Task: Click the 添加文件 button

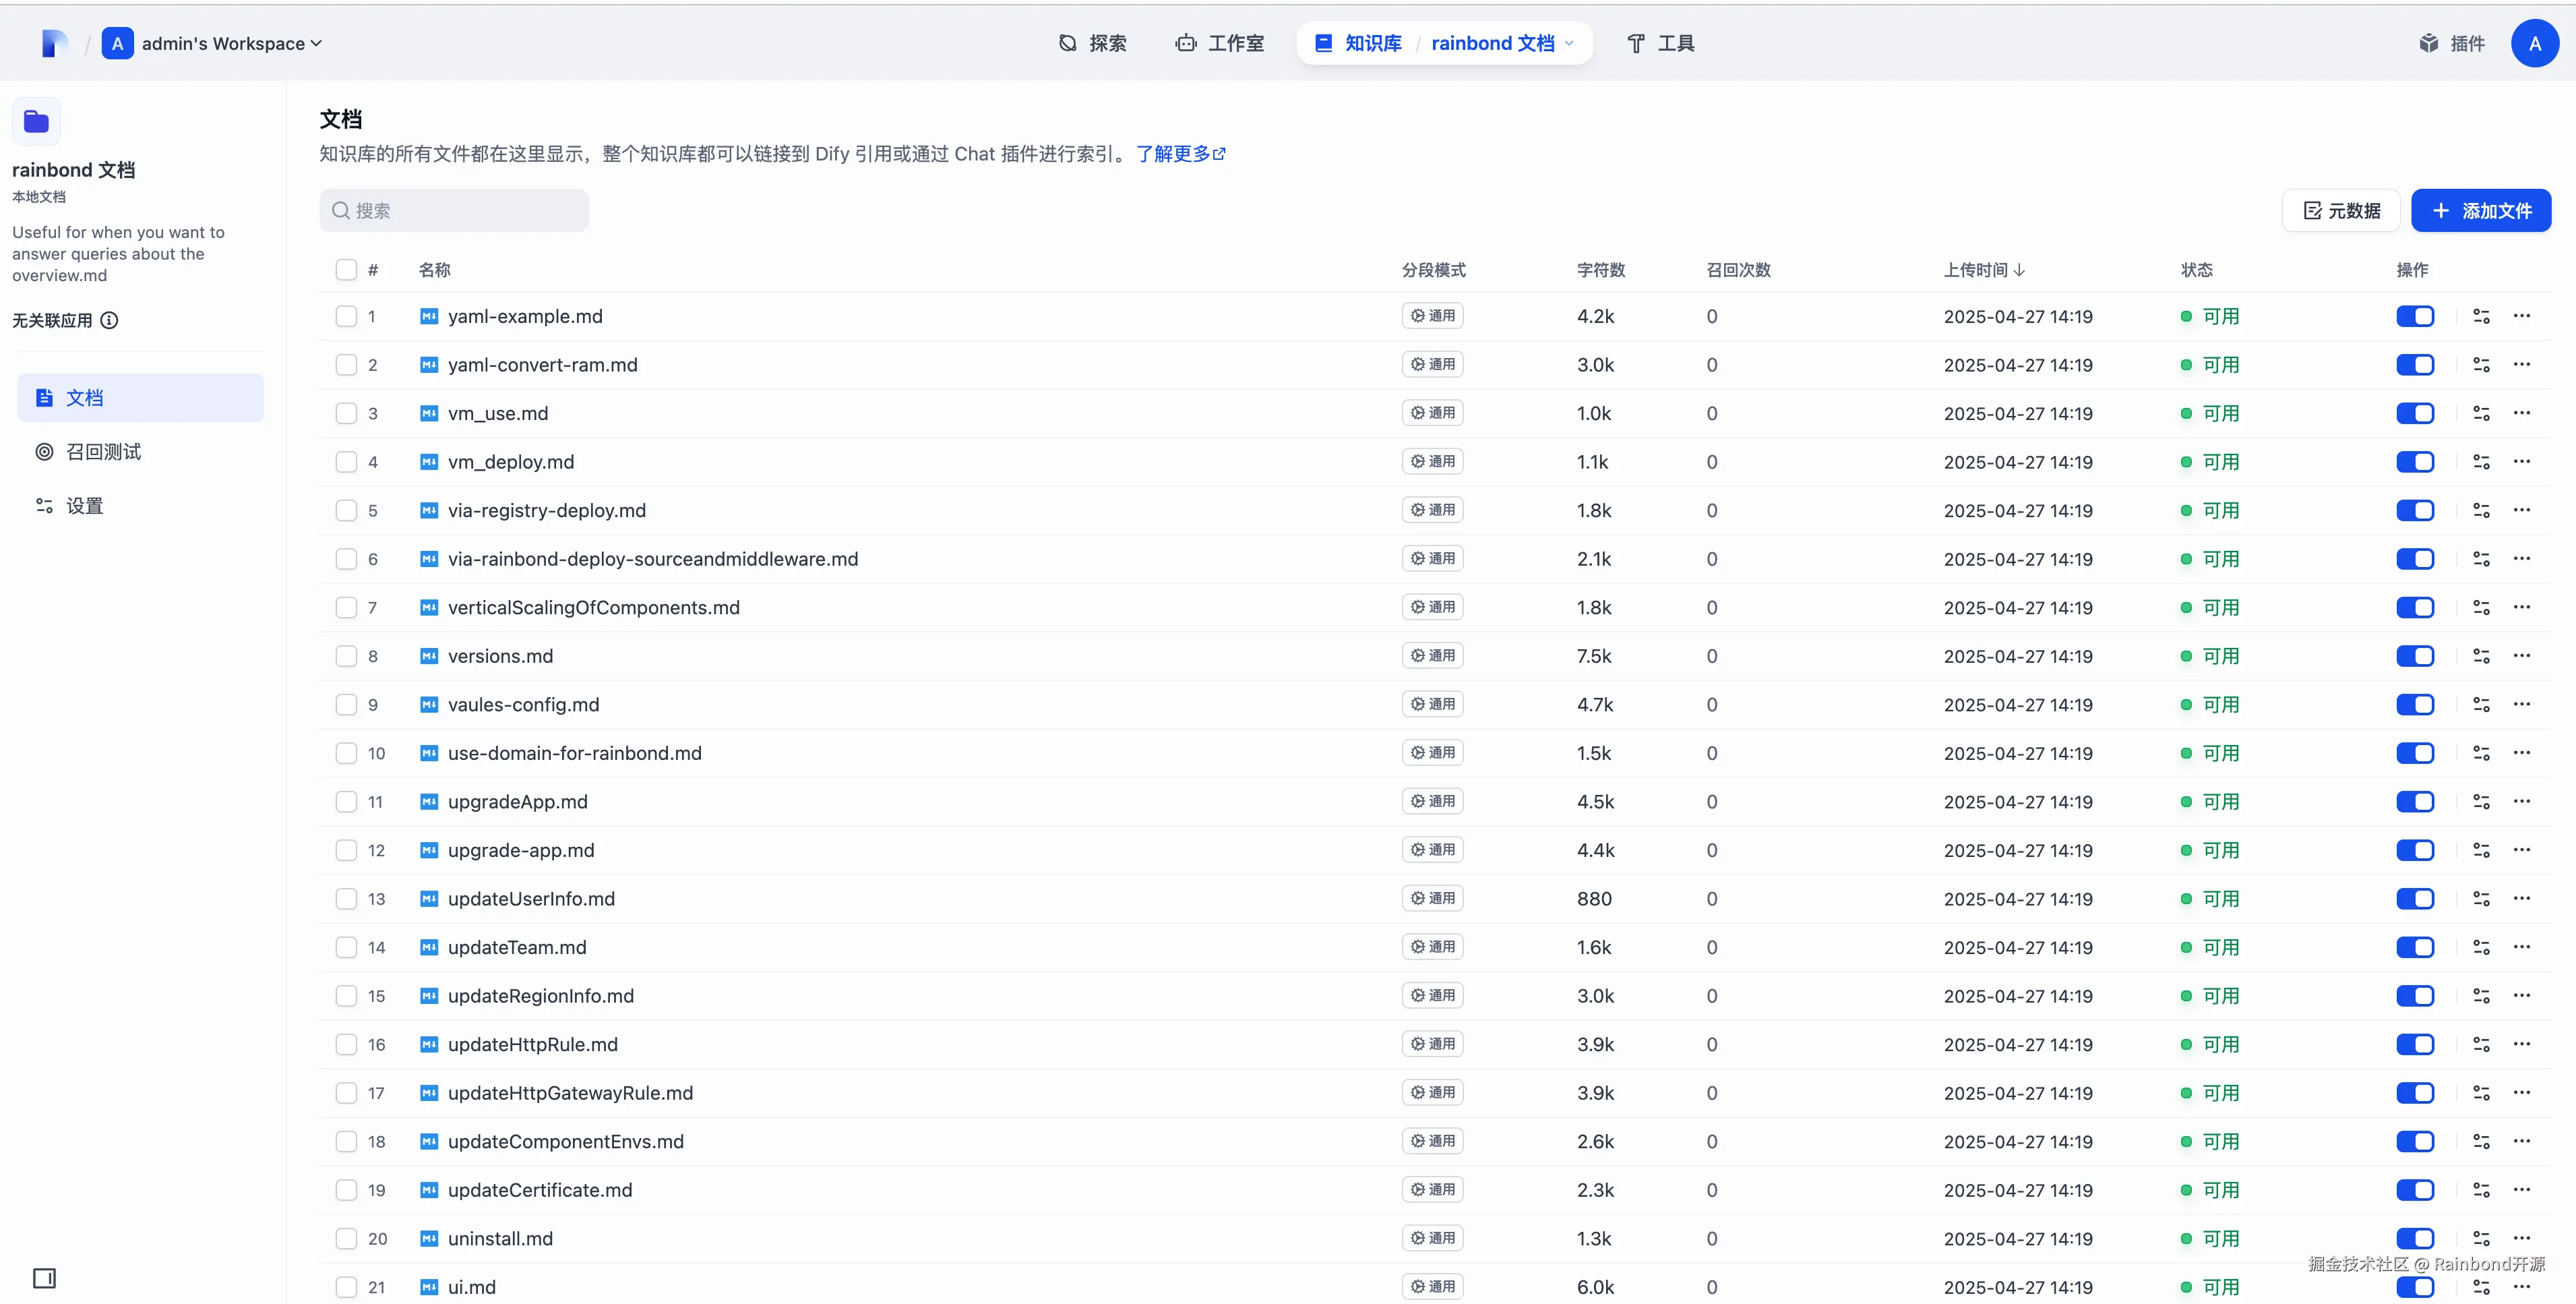Action: (x=2481, y=211)
